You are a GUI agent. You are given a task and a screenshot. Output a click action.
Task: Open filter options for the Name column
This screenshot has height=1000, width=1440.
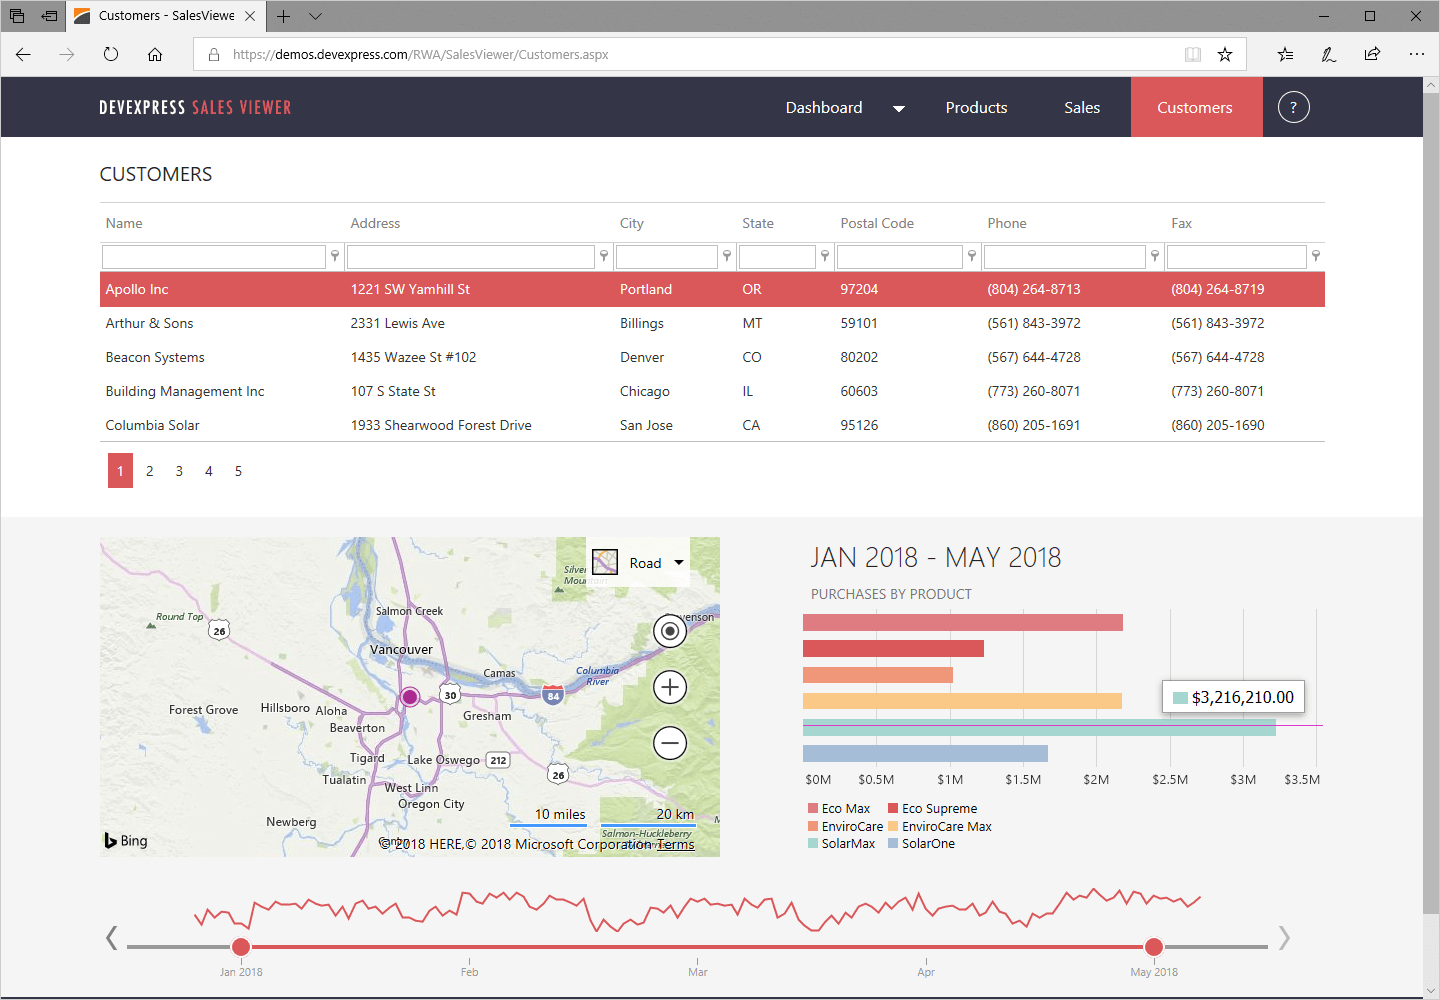(334, 256)
